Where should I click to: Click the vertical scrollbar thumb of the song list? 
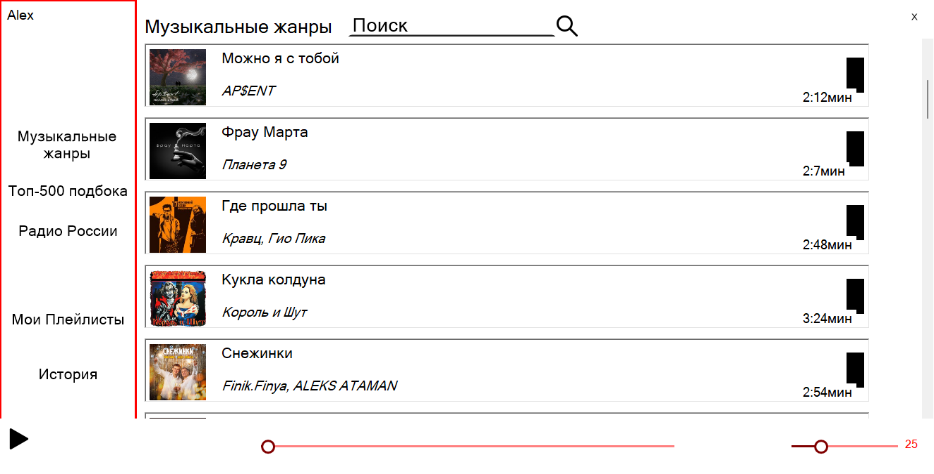927,98
